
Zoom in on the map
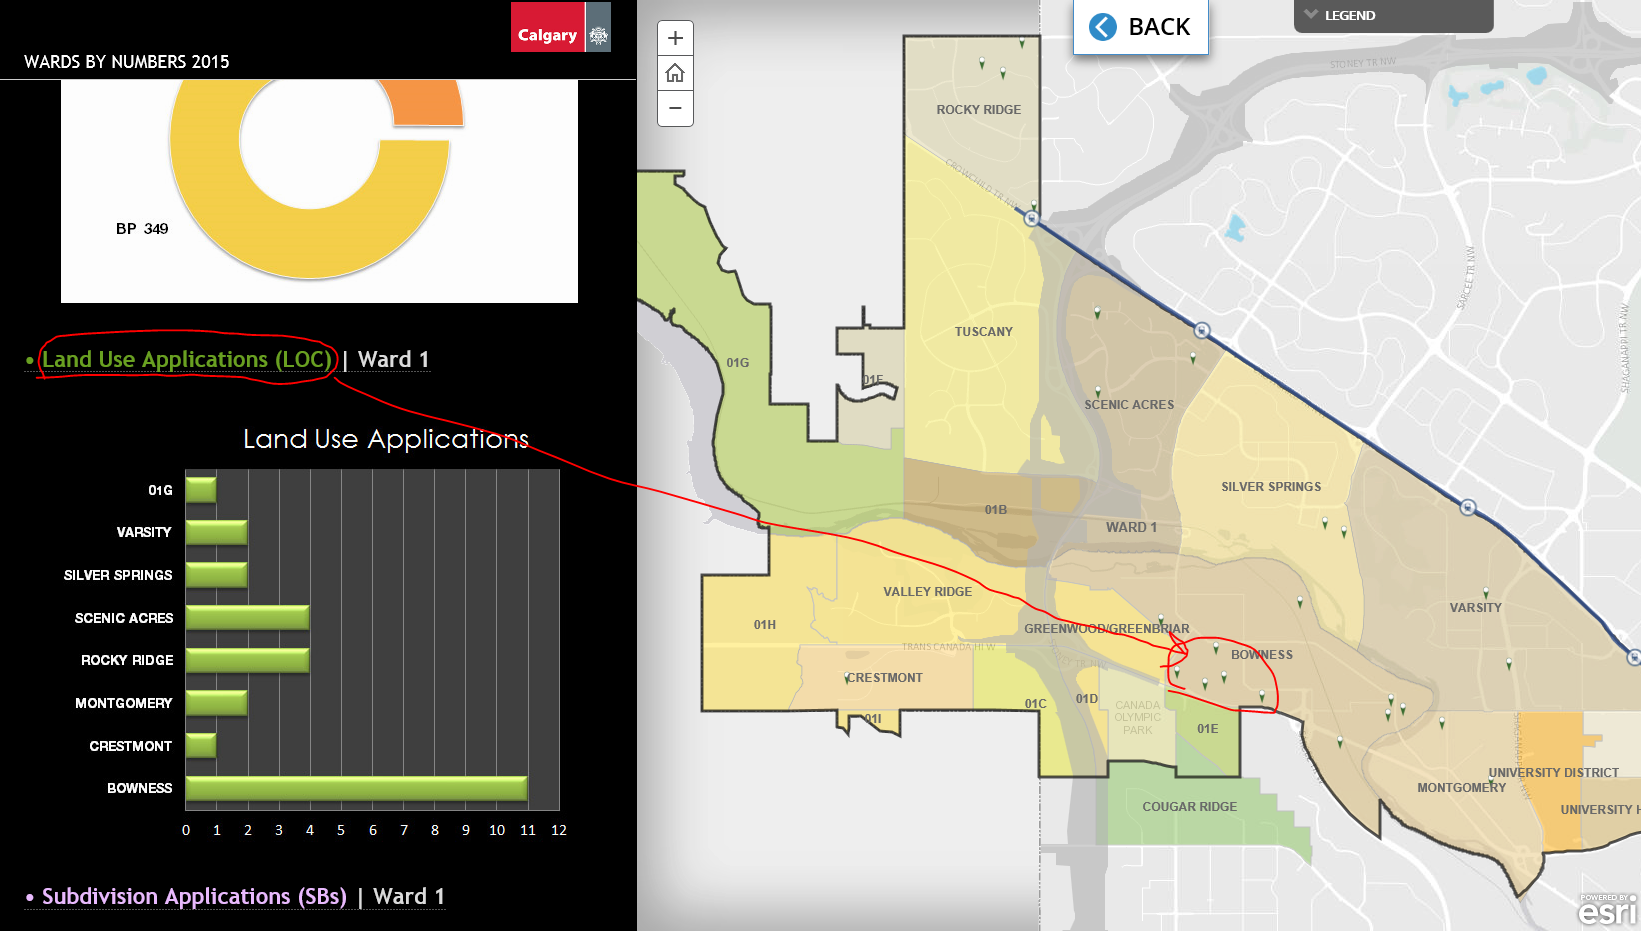675,38
